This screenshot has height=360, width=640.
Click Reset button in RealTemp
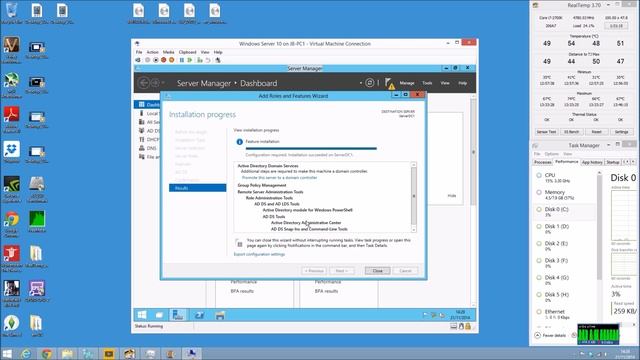(596, 132)
